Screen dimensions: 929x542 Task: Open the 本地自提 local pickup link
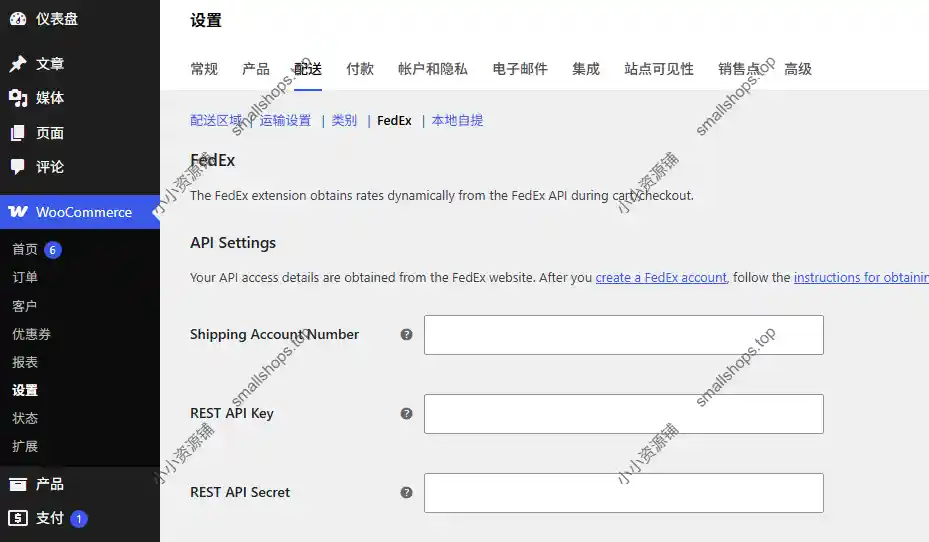pos(457,120)
